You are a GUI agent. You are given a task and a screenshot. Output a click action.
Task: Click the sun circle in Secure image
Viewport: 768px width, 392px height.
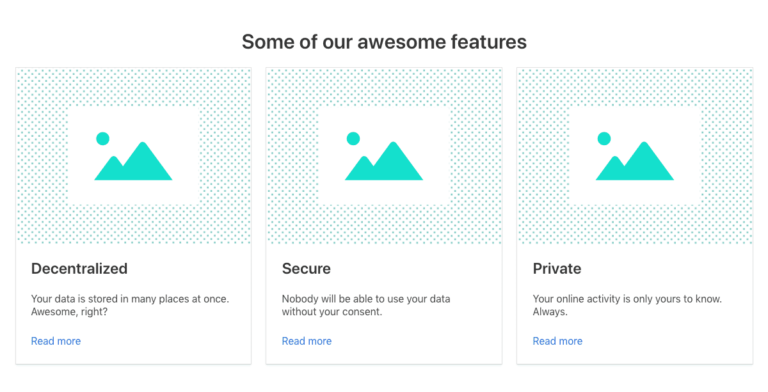pos(353,139)
